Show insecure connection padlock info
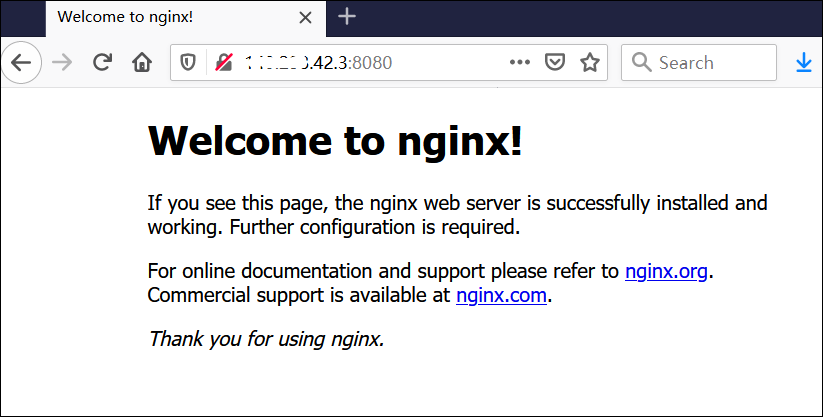823x417 pixels. coord(224,62)
